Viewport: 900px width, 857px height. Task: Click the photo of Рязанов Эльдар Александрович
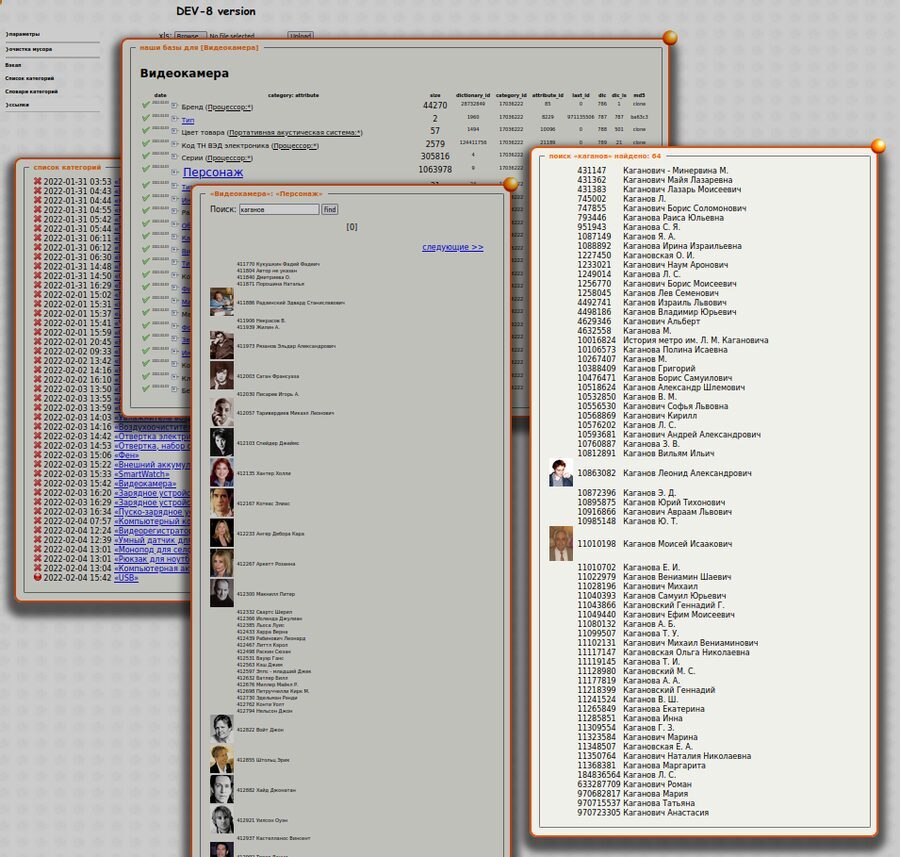click(x=222, y=346)
